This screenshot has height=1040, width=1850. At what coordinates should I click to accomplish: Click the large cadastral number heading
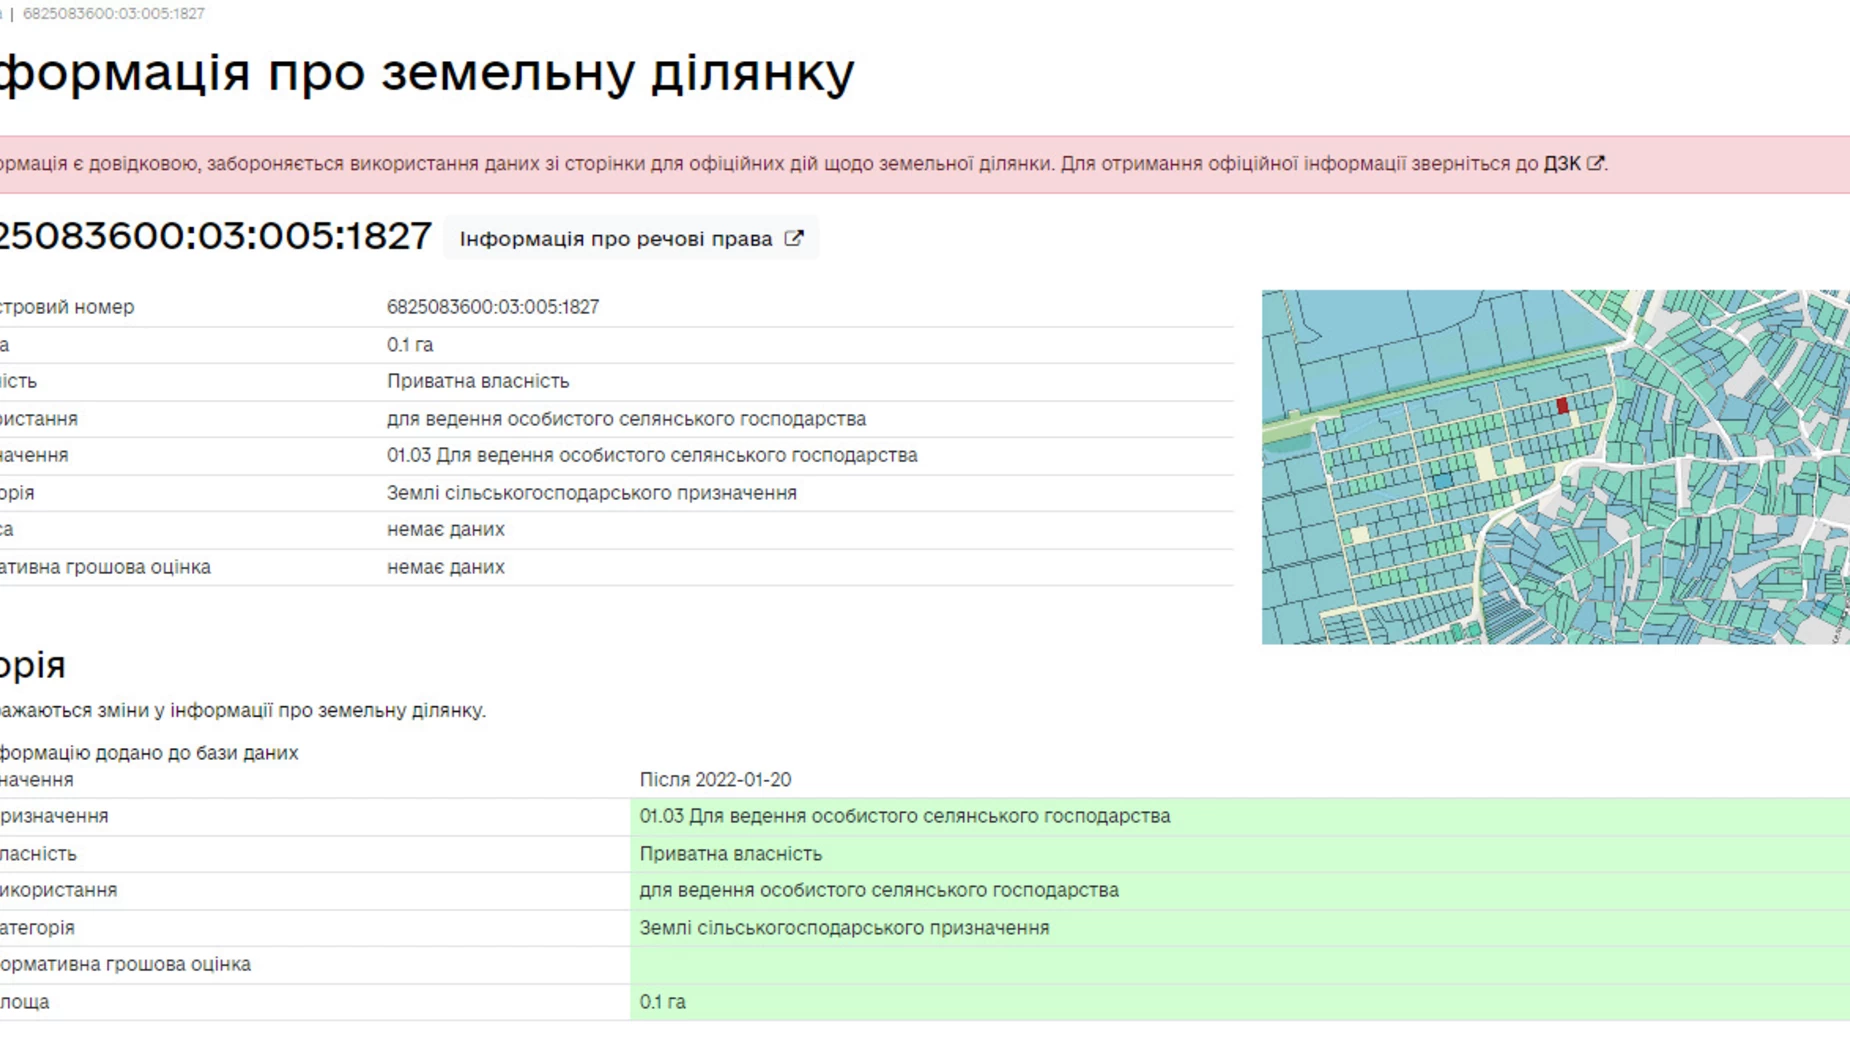[213, 237]
